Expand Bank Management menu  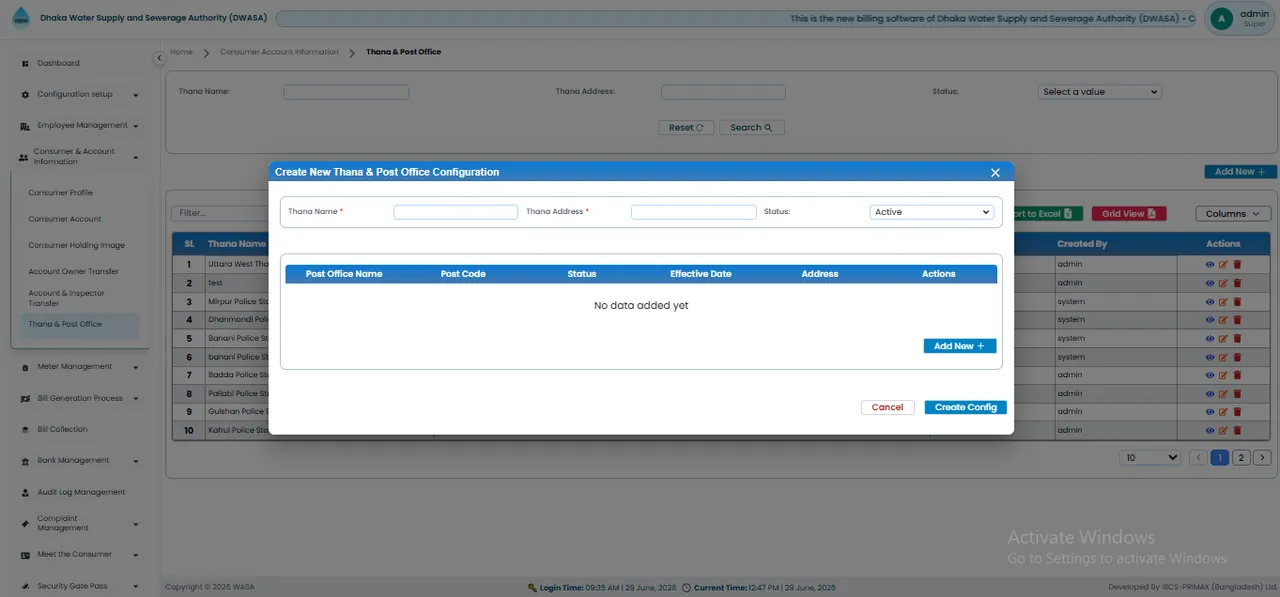click(x=80, y=460)
